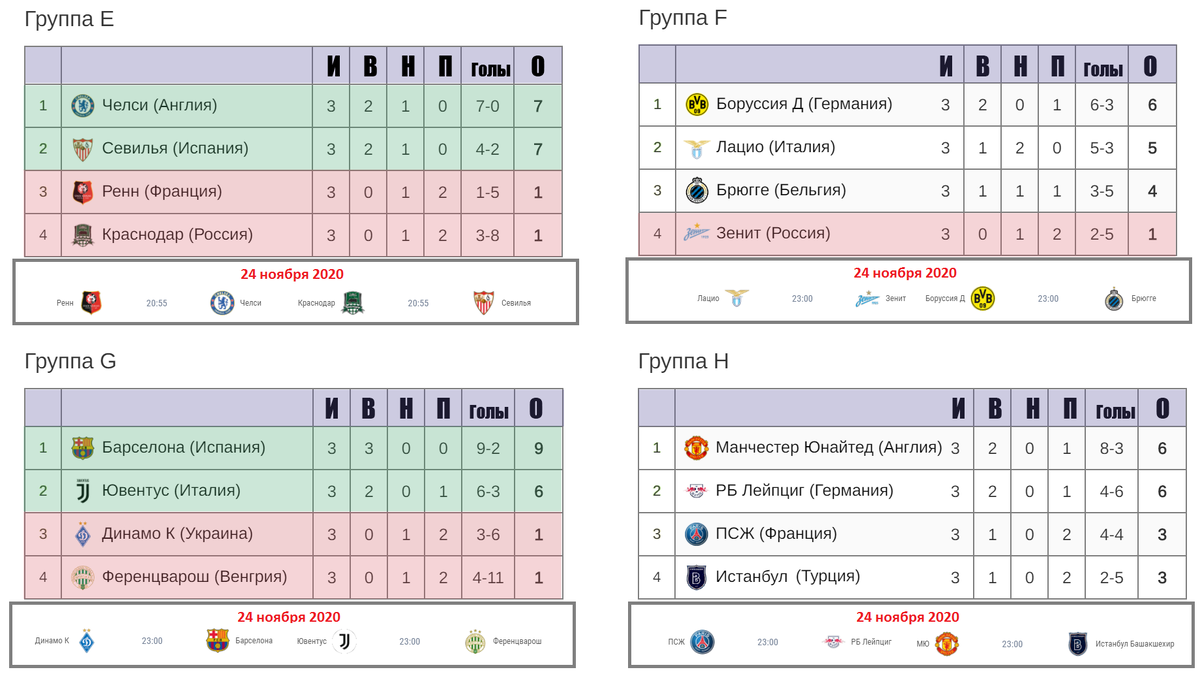Select PSG logo in the ПСЖ–РБ Лейпциг fixture
Screen dimensions: 1200x674
point(705,642)
